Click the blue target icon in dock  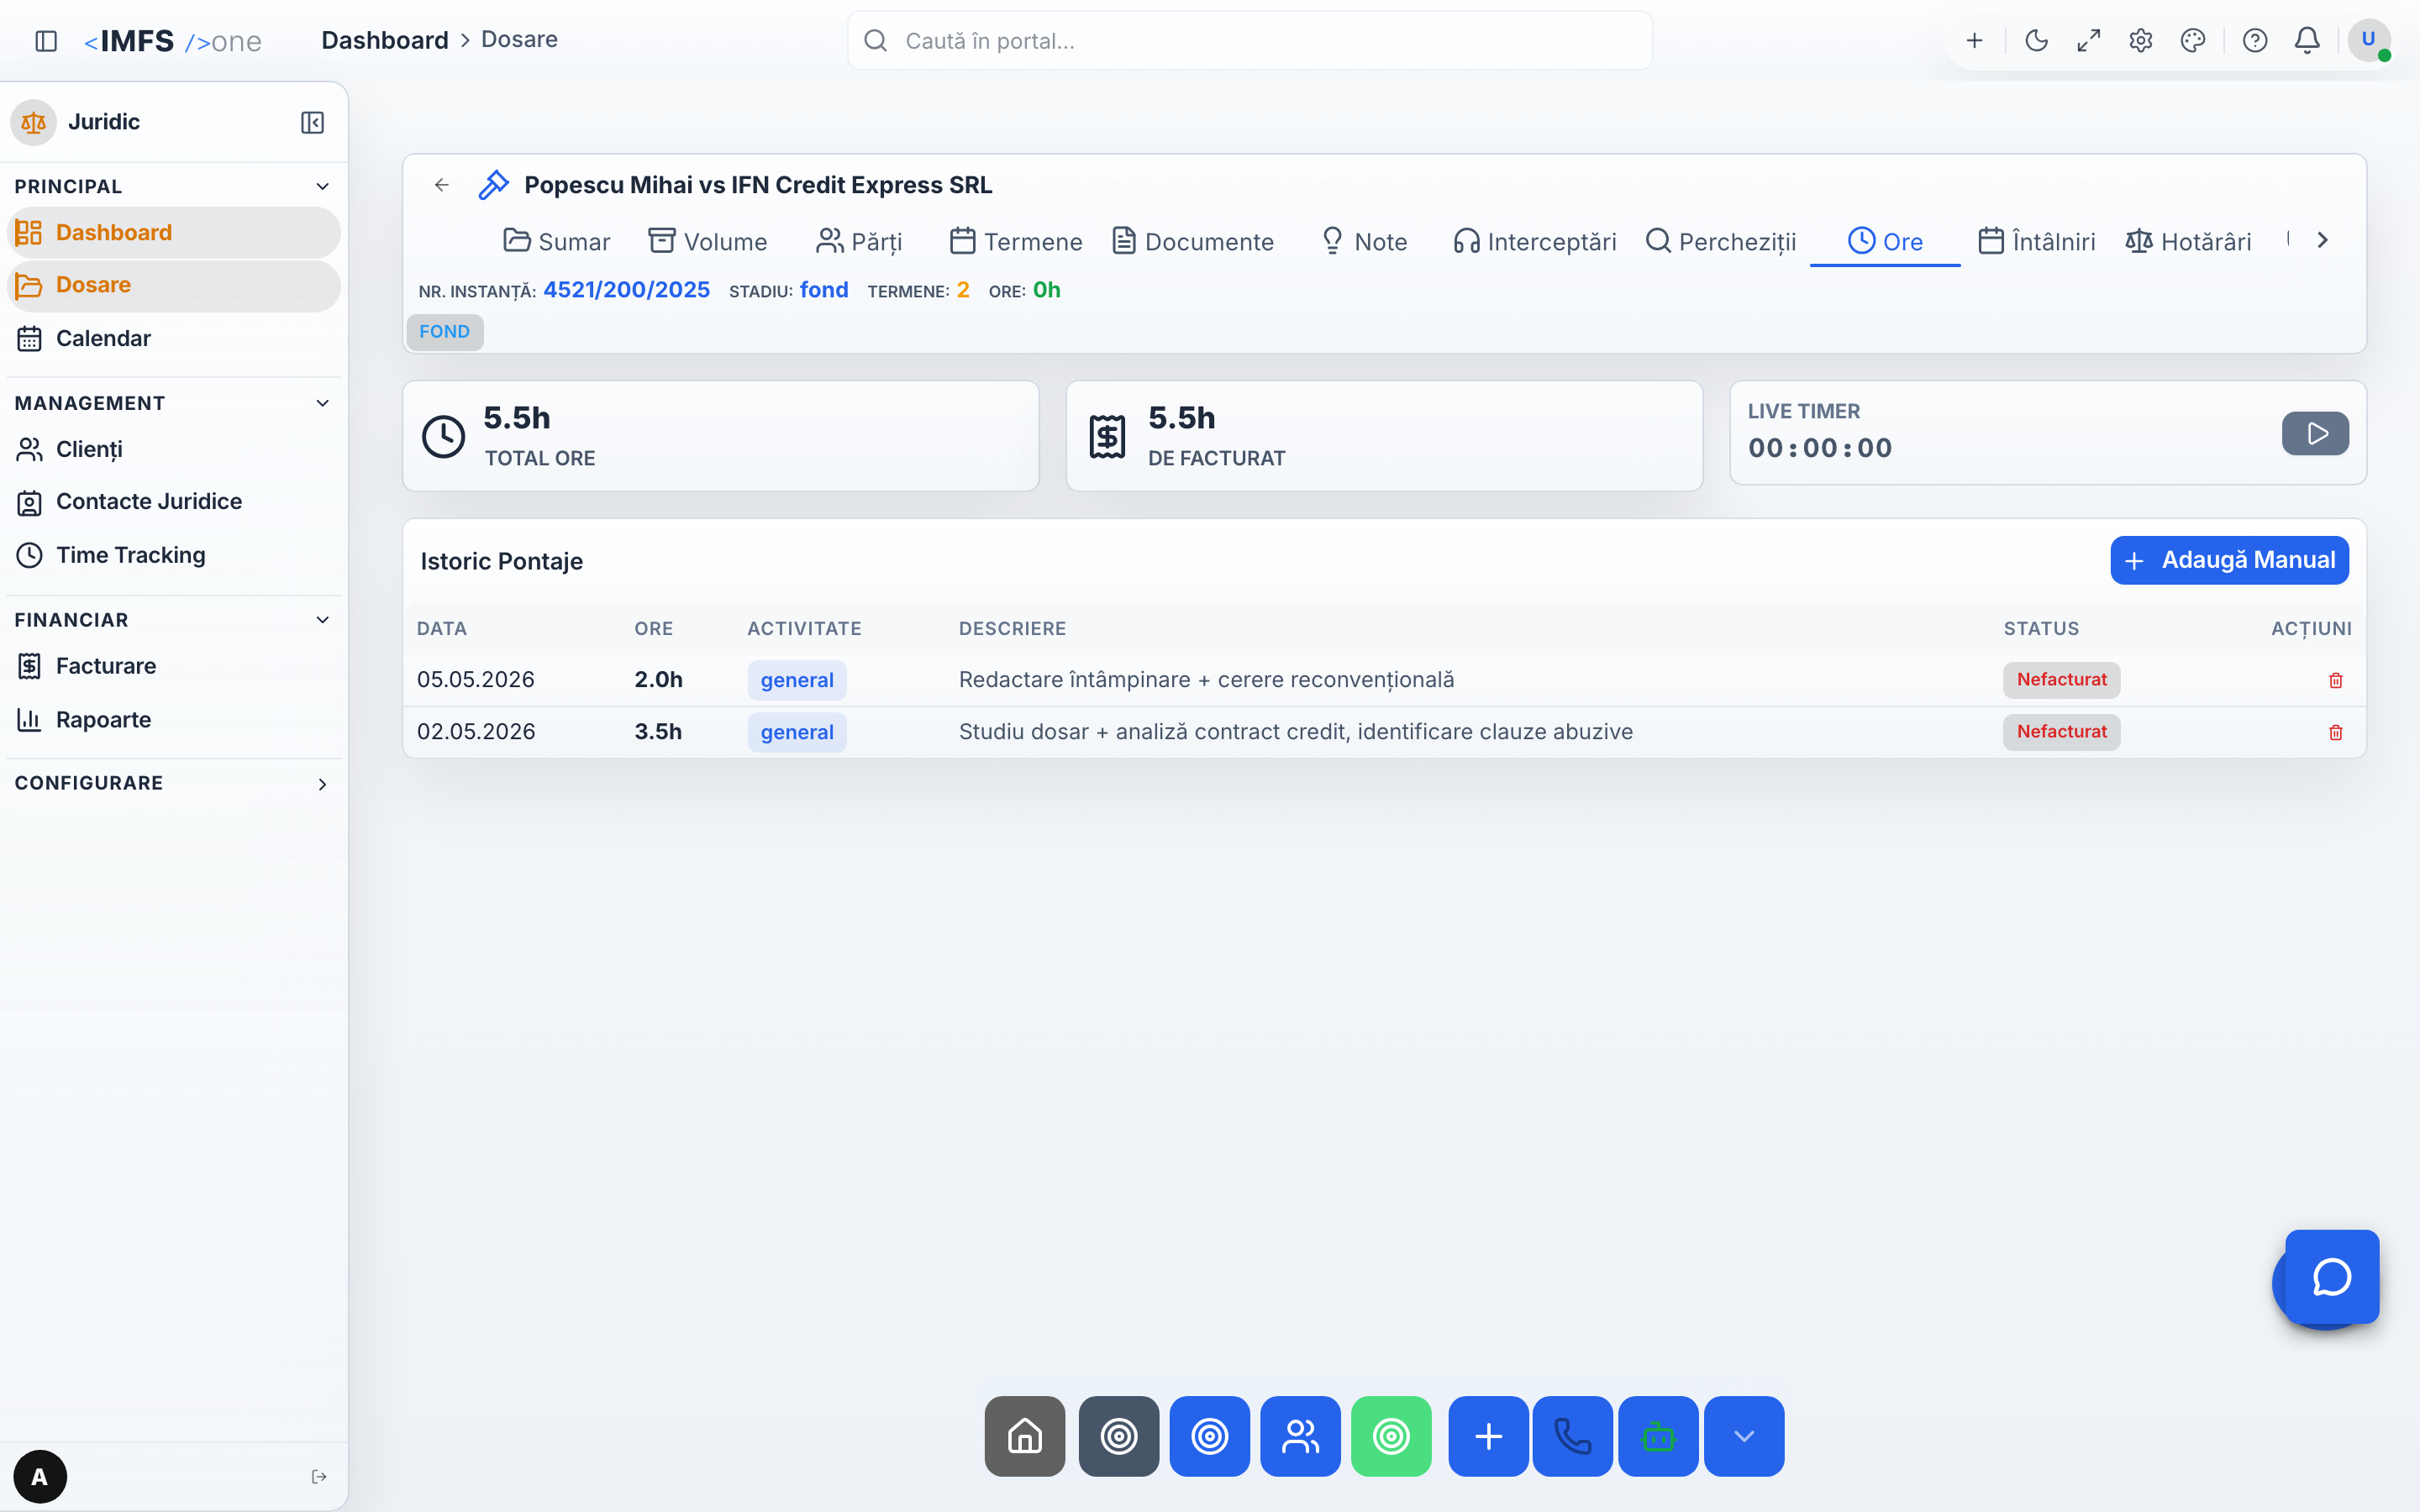point(1210,1436)
